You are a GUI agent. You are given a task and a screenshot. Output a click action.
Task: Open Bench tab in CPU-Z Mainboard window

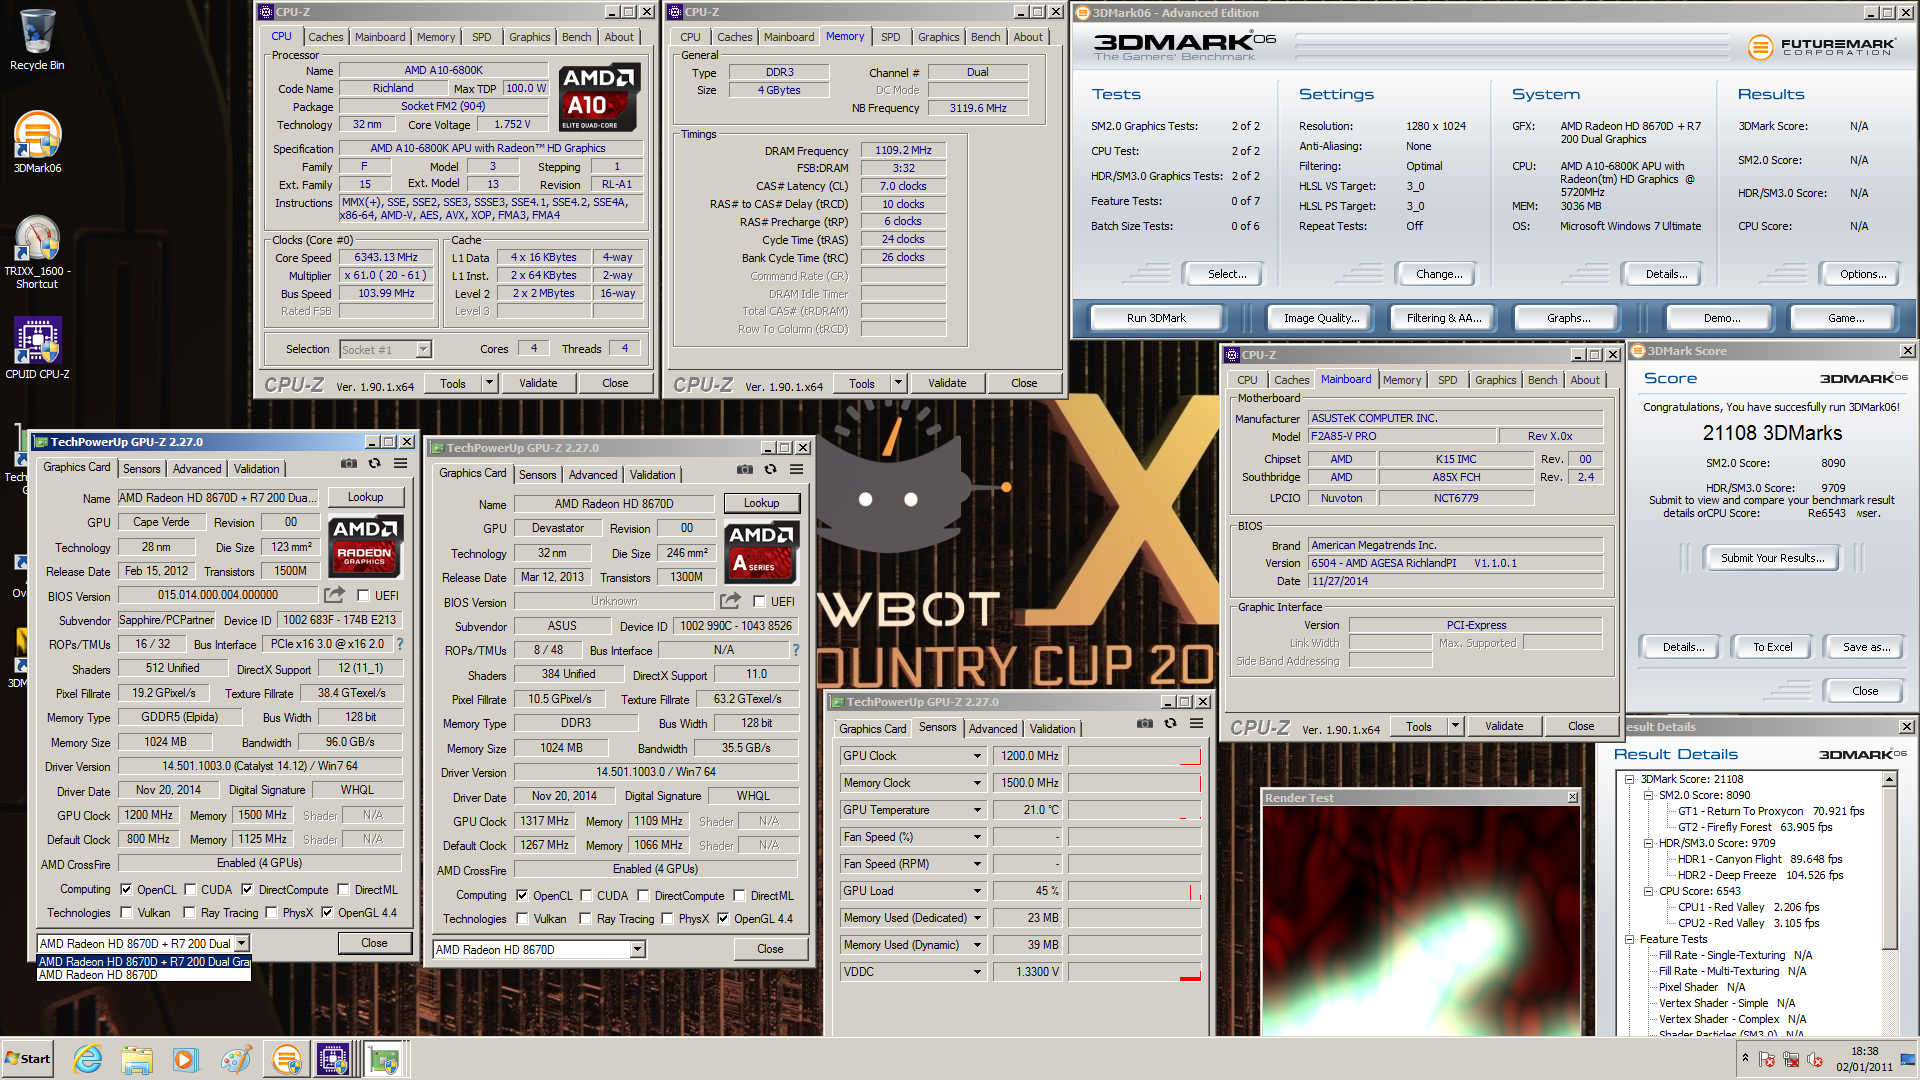[x=1542, y=380]
